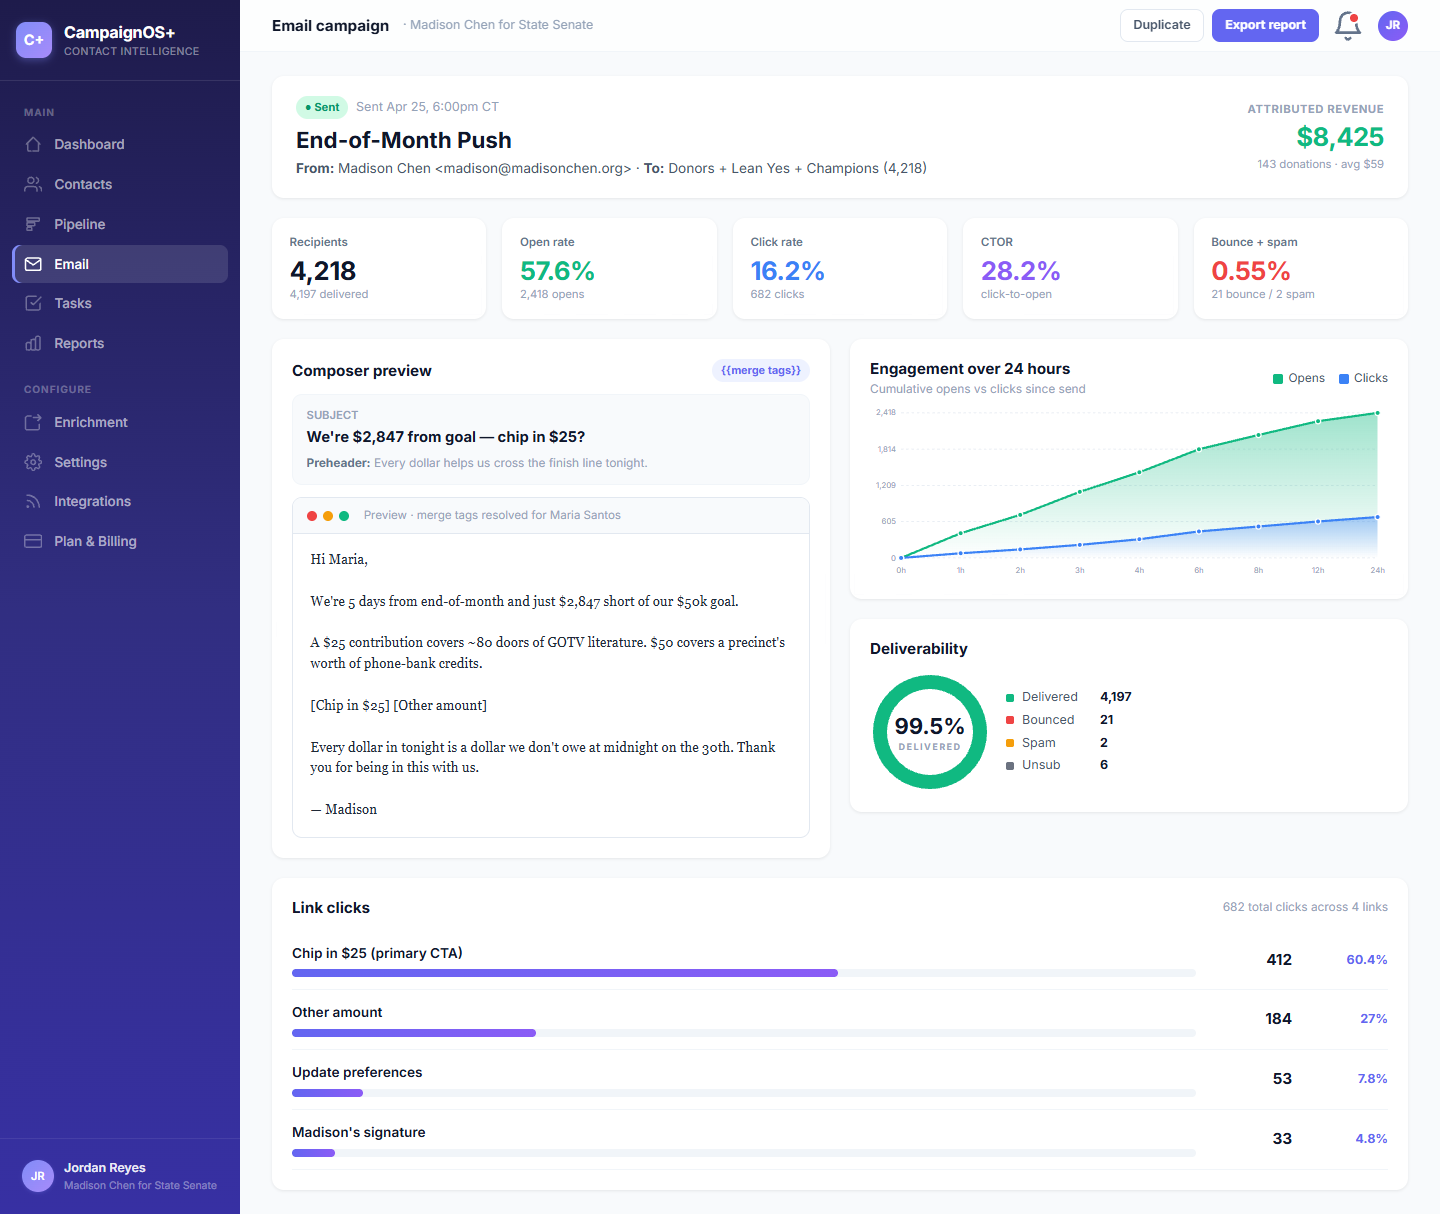
Task: Open the JR profile avatar in header
Action: pyautogui.click(x=1393, y=26)
